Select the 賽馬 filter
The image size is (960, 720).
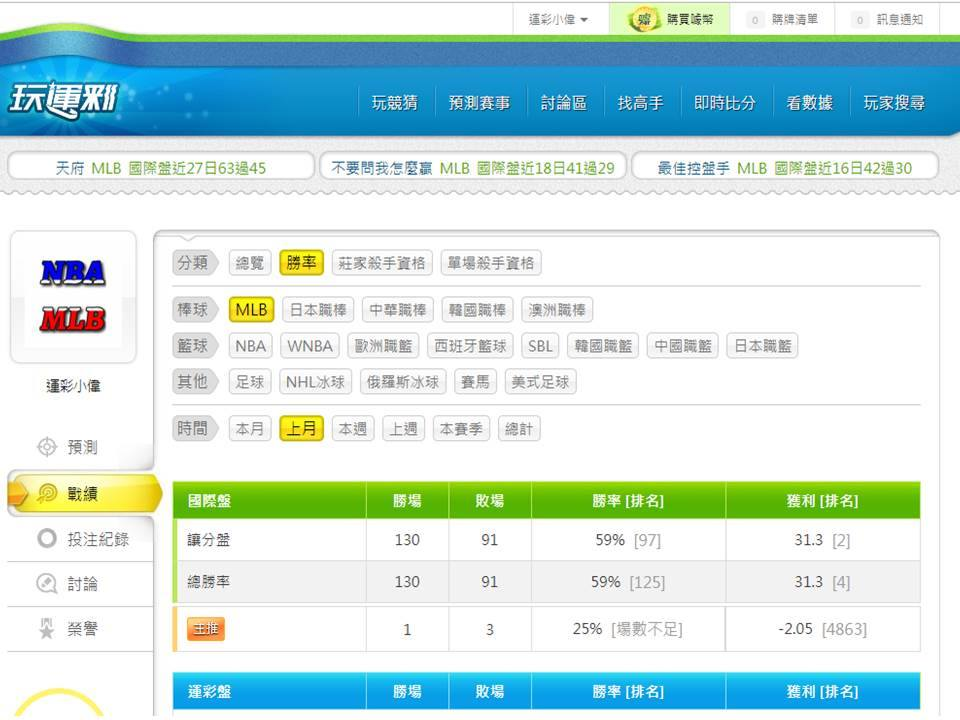click(x=475, y=381)
